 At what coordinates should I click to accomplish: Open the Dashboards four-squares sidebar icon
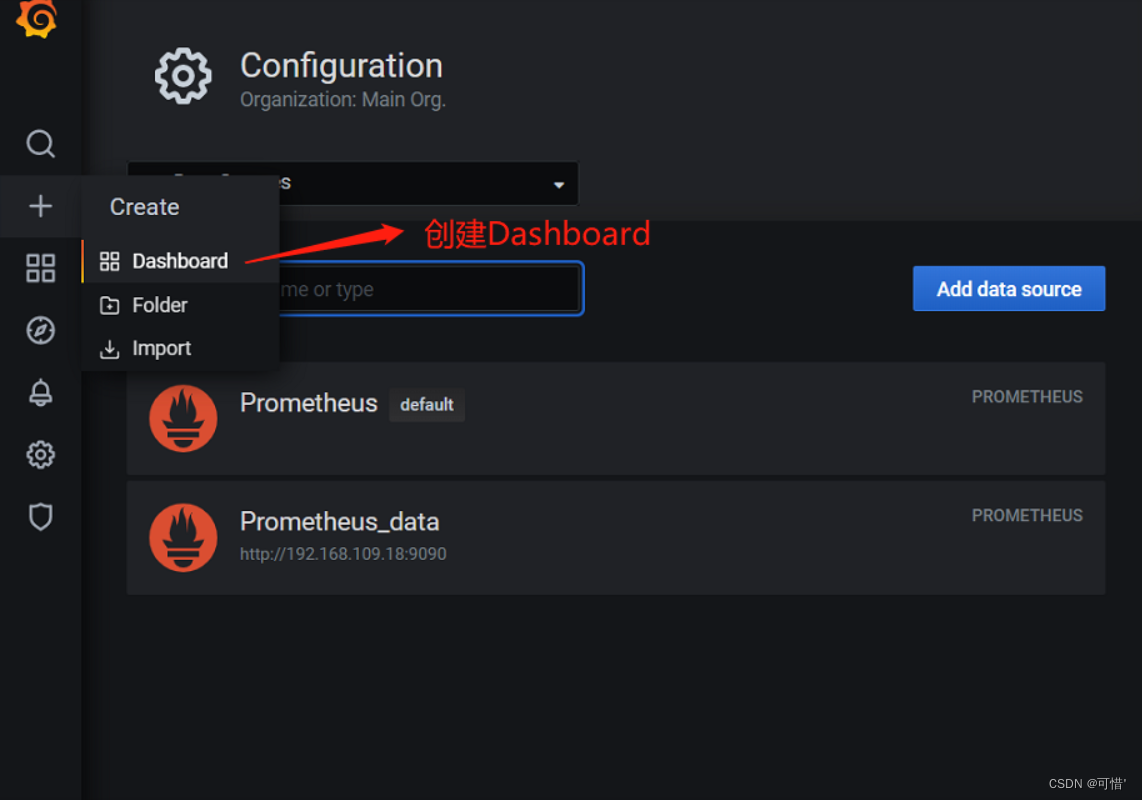click(40, 268)
